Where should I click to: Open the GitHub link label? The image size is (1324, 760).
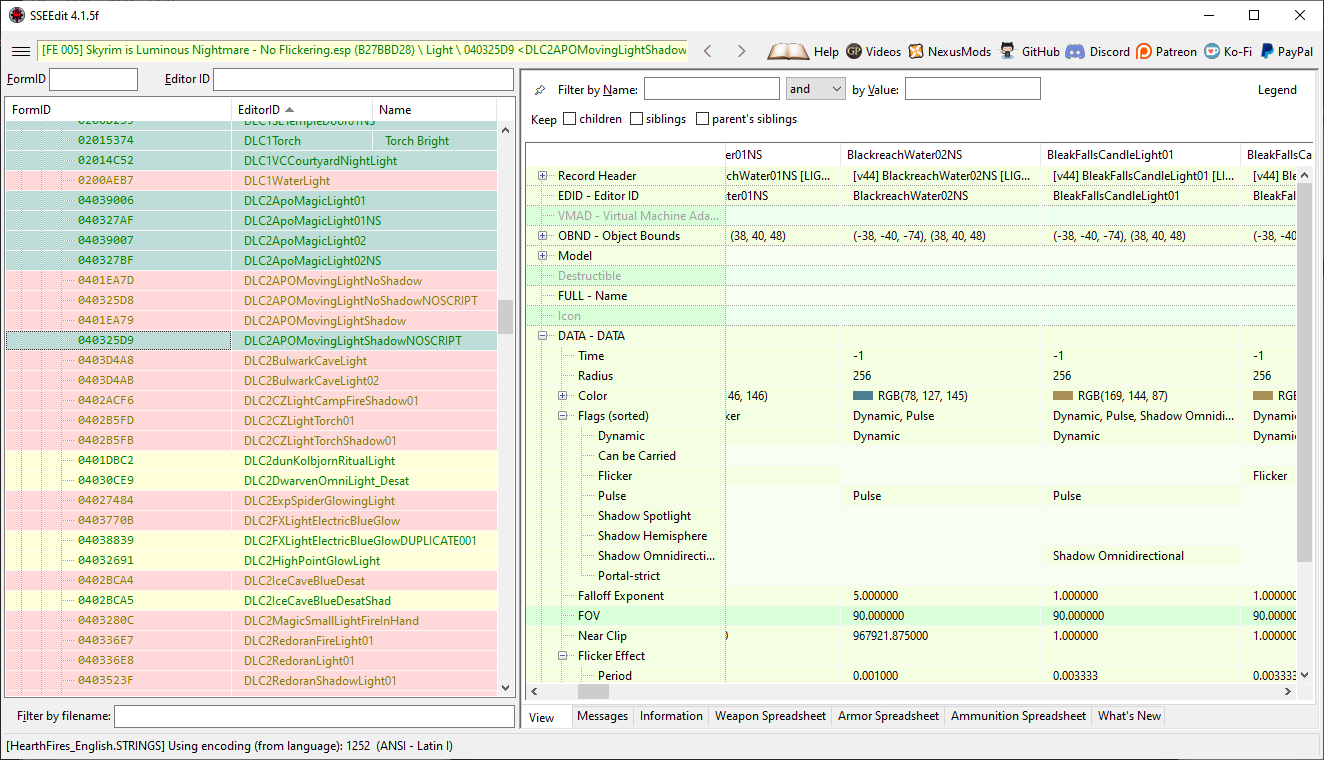coord(1041,52)
